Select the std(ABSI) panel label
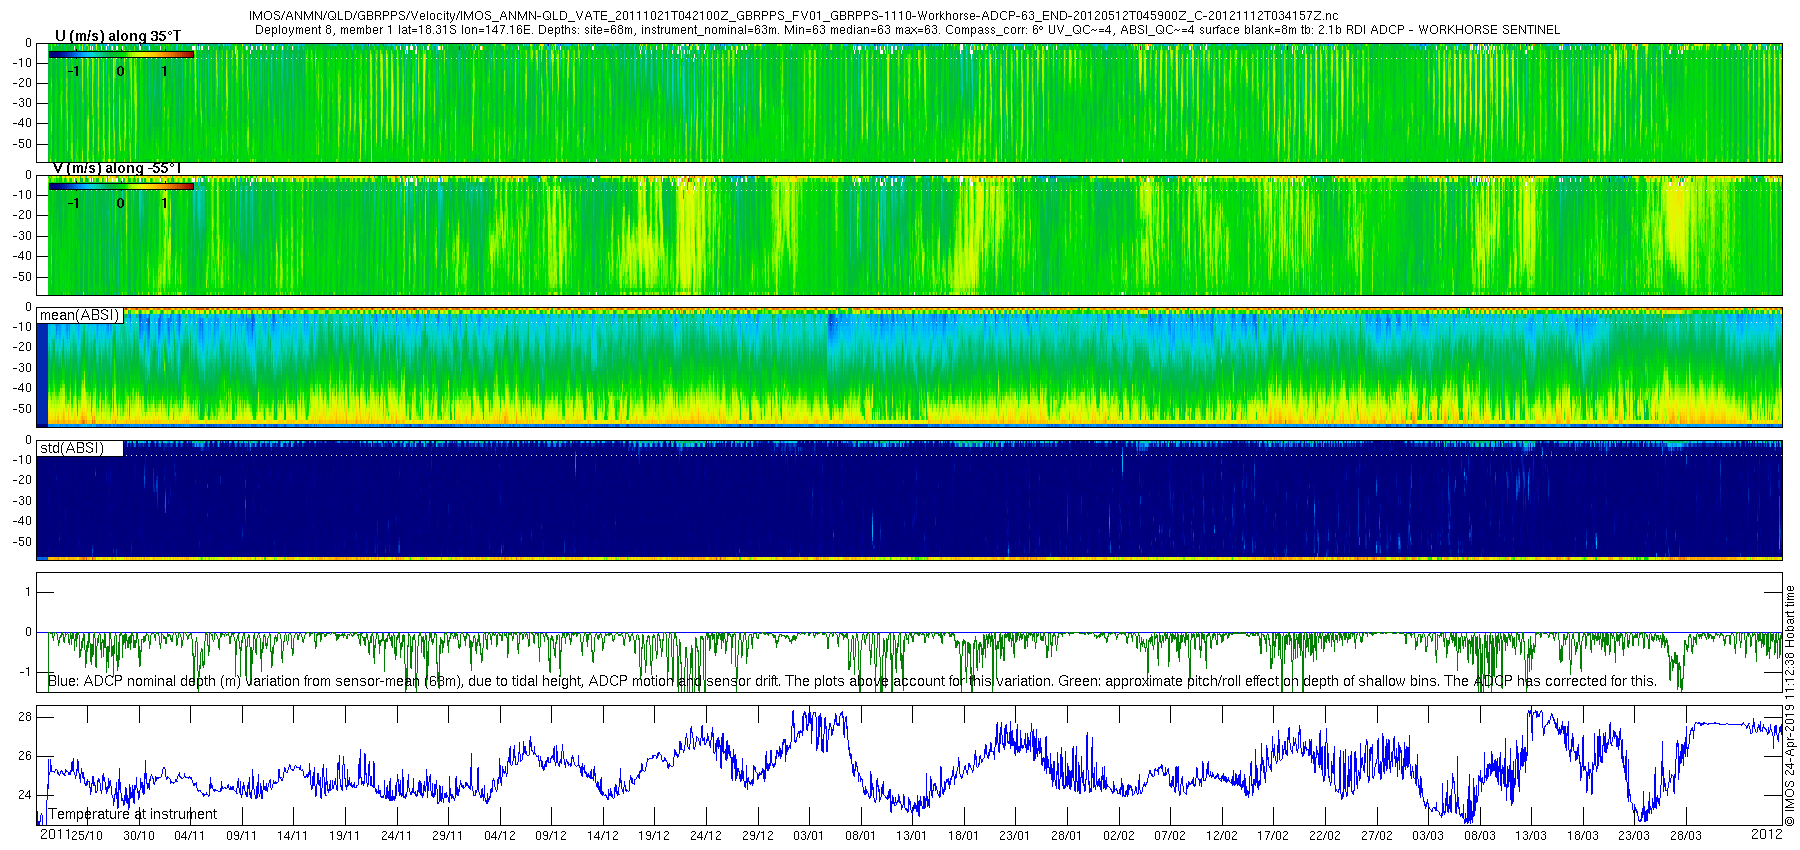The height and width of the screenshot is (850, 1800). point(72,448)
